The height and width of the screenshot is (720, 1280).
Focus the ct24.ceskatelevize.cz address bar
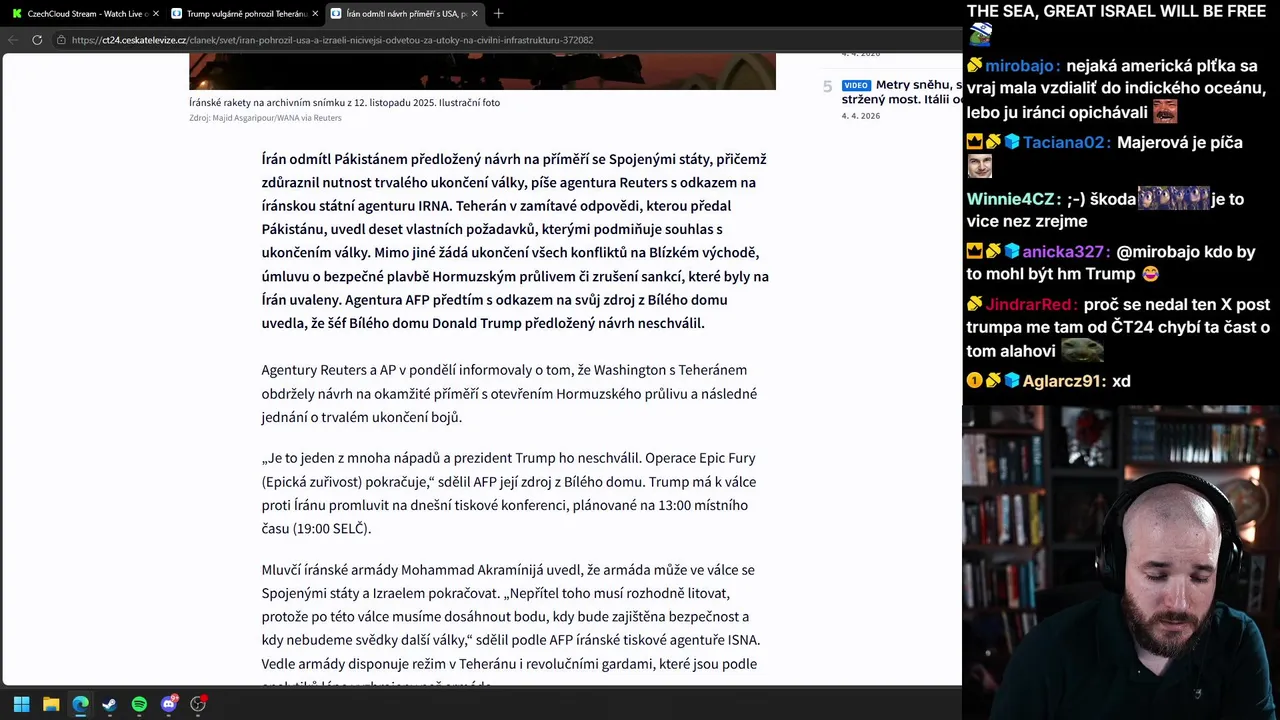point(332,40)
